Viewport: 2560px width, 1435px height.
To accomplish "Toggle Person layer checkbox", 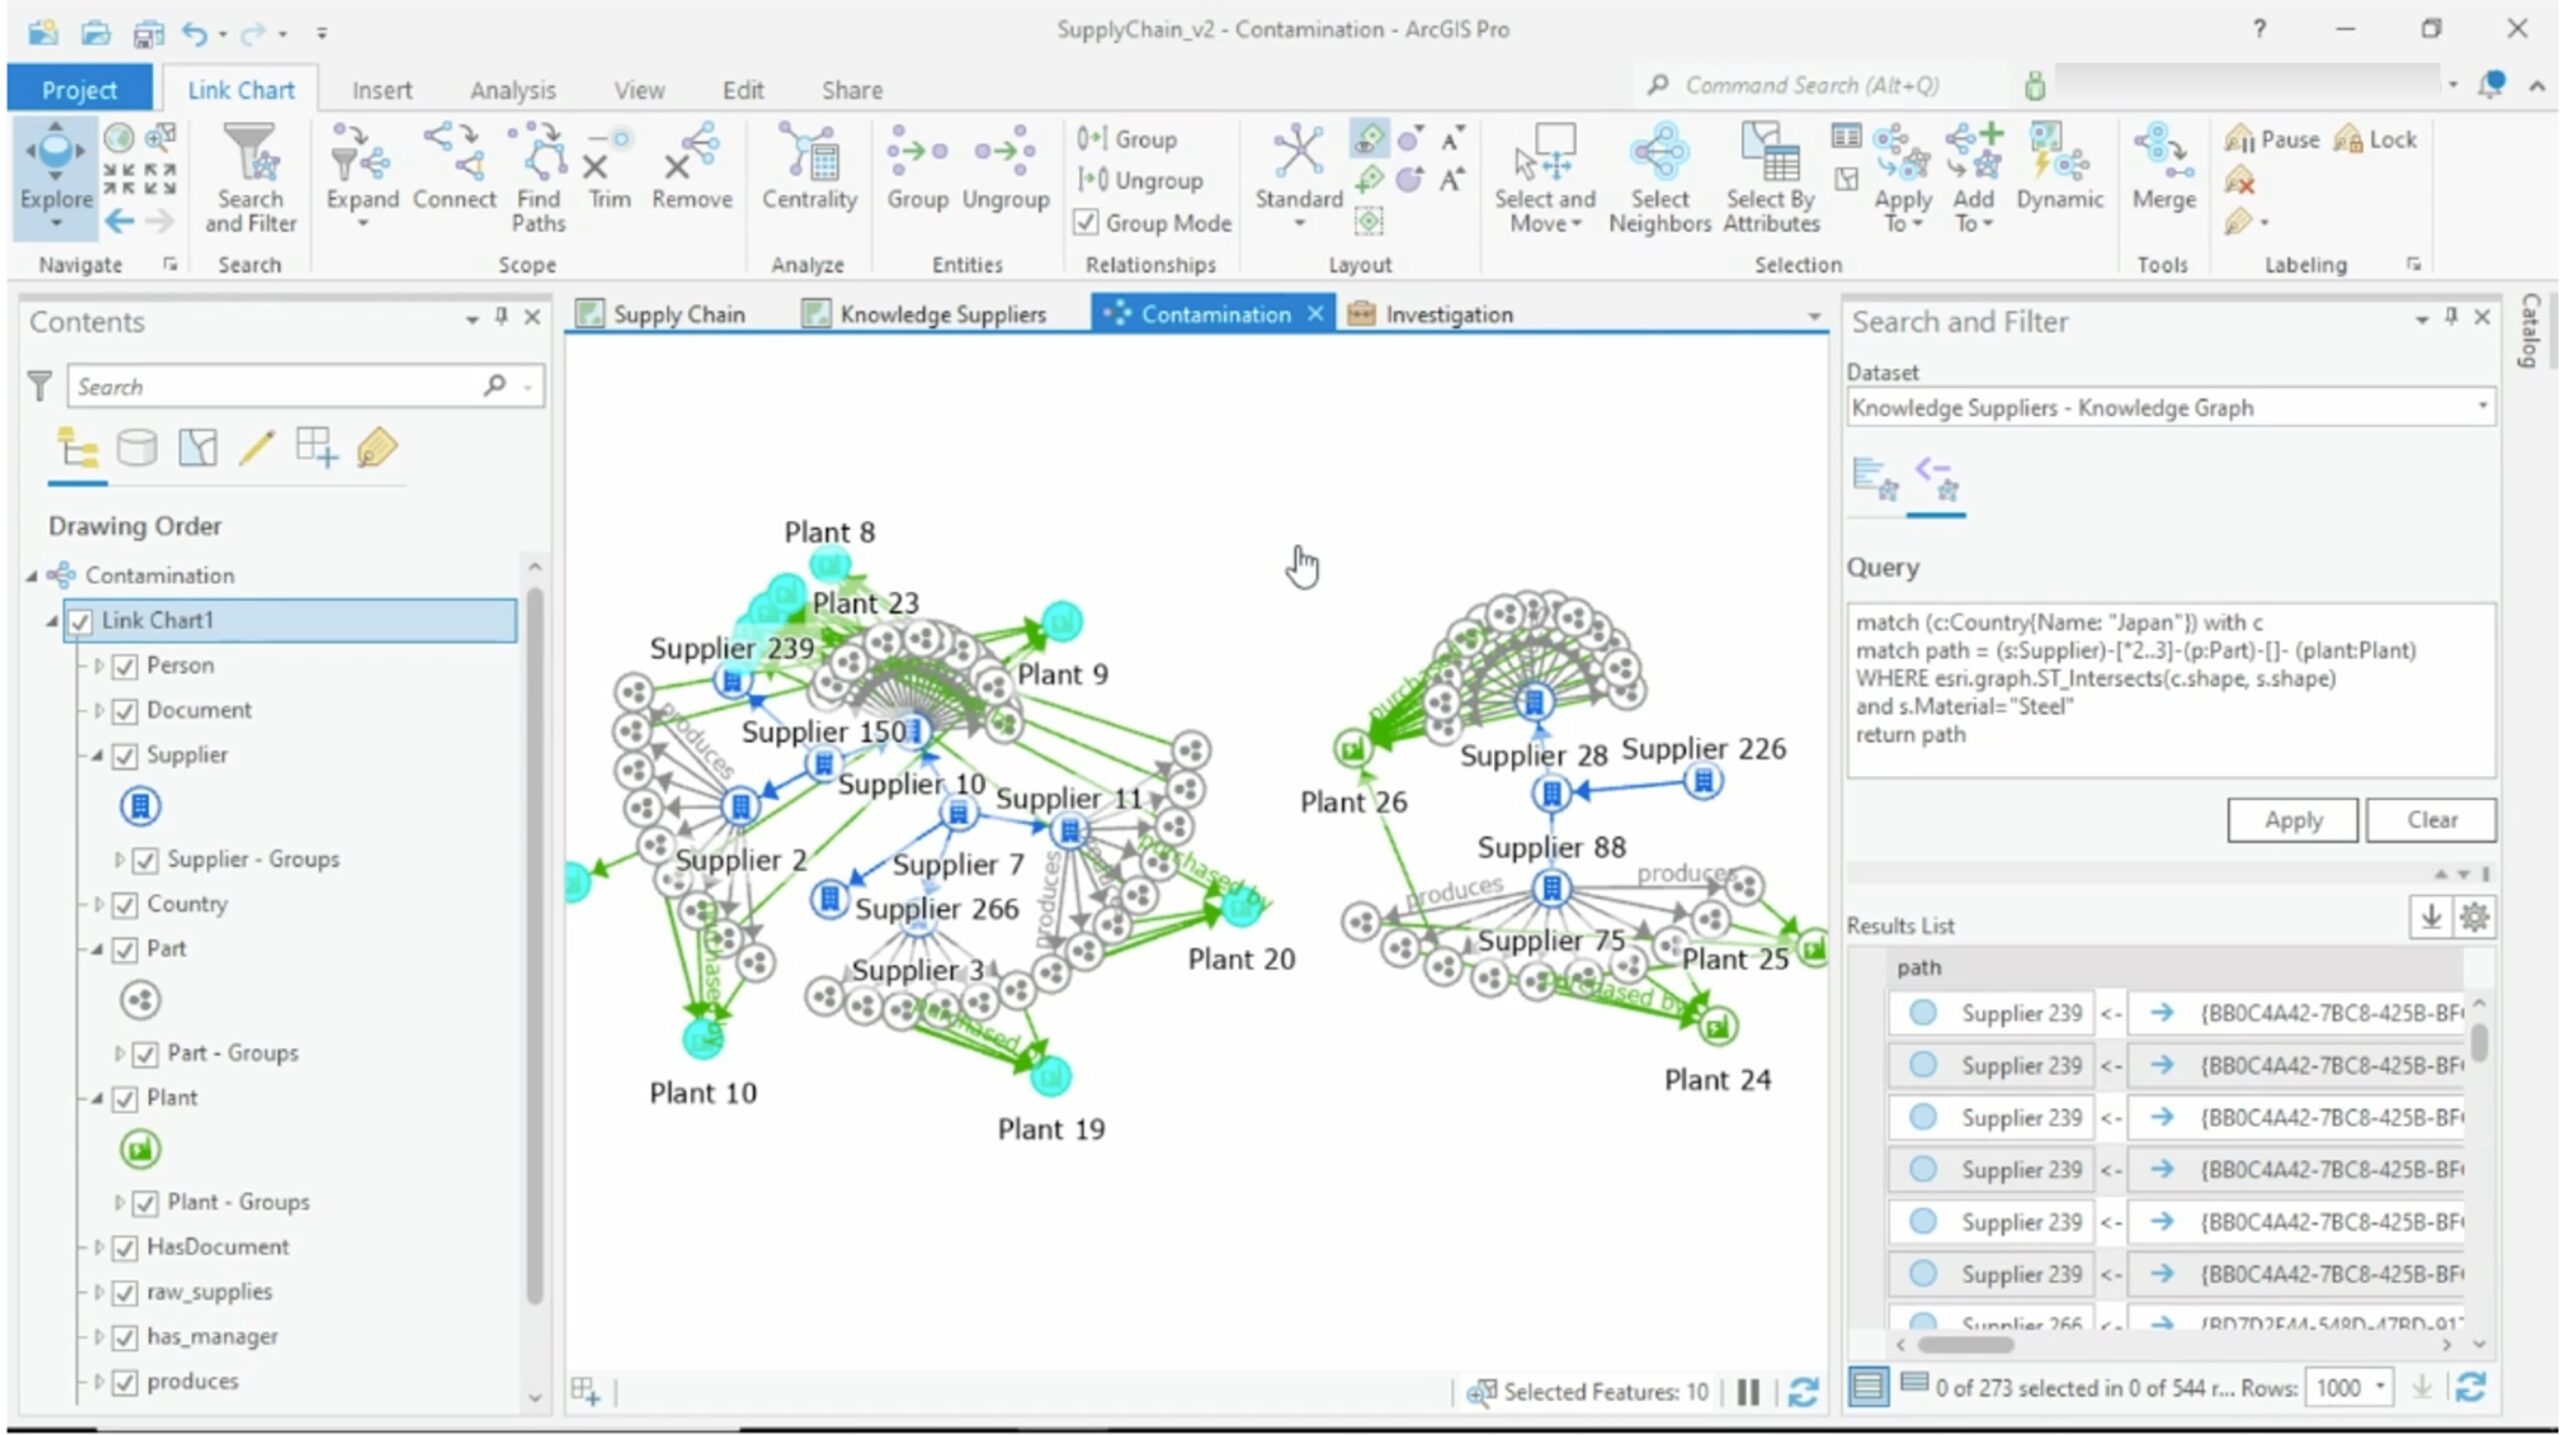I will pyautogui.click(x=124, y=666).
